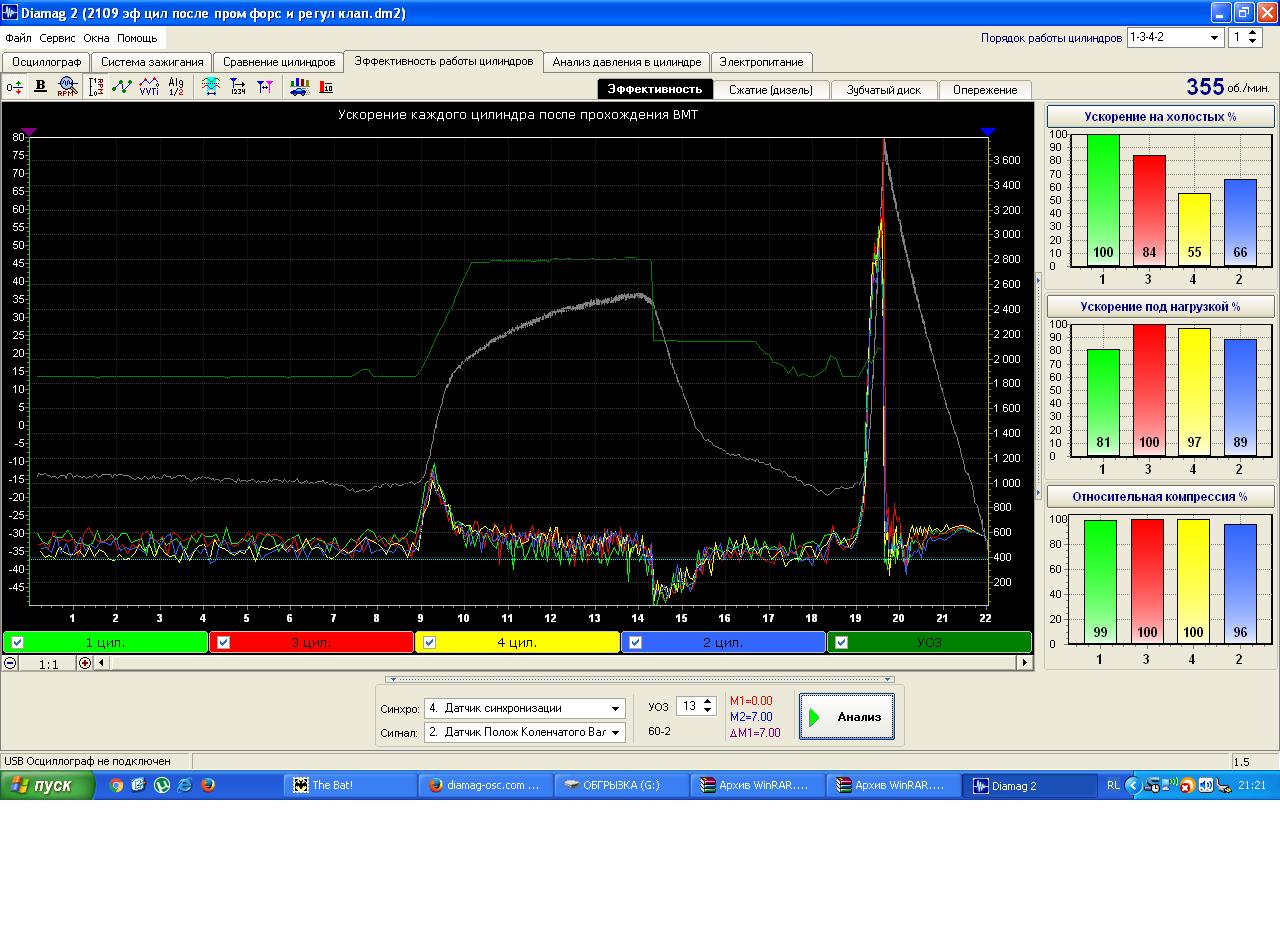Click the green connected-points line icon
The image size is (1280, 945).
click(x=122, y=87)
